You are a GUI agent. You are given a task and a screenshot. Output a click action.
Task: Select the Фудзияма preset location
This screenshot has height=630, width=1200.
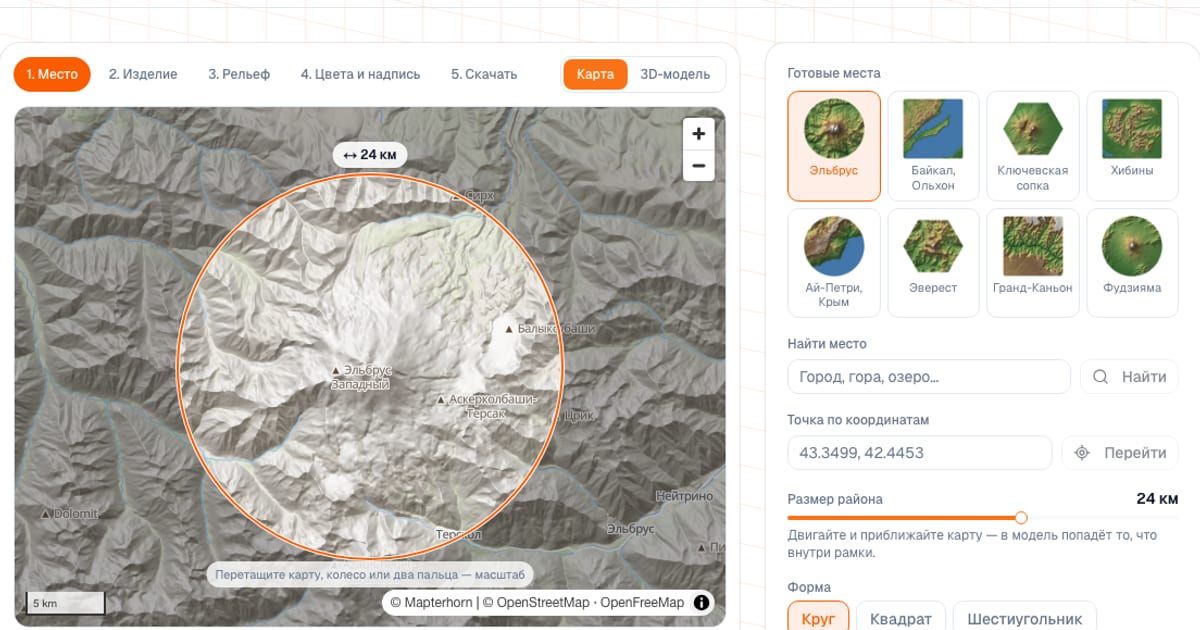[x=1132, y=263]
